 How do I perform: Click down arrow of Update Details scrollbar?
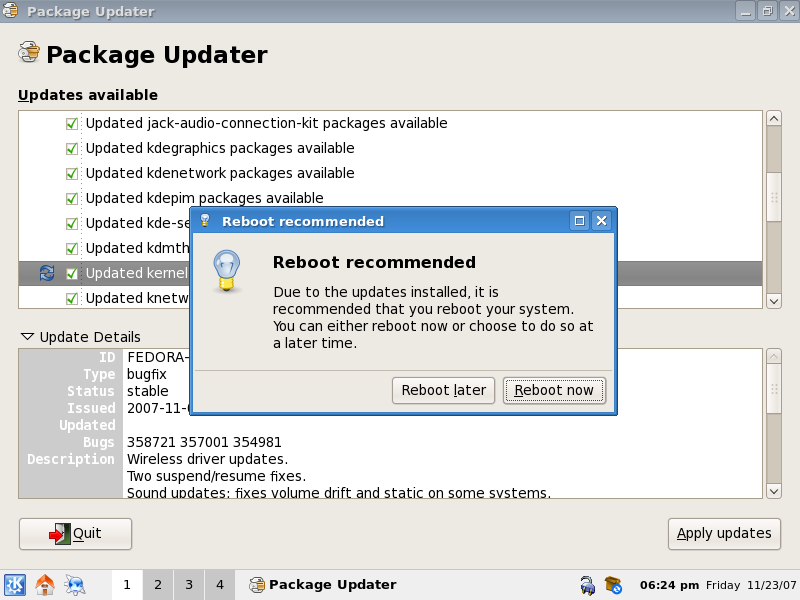[x=774, y=491]
